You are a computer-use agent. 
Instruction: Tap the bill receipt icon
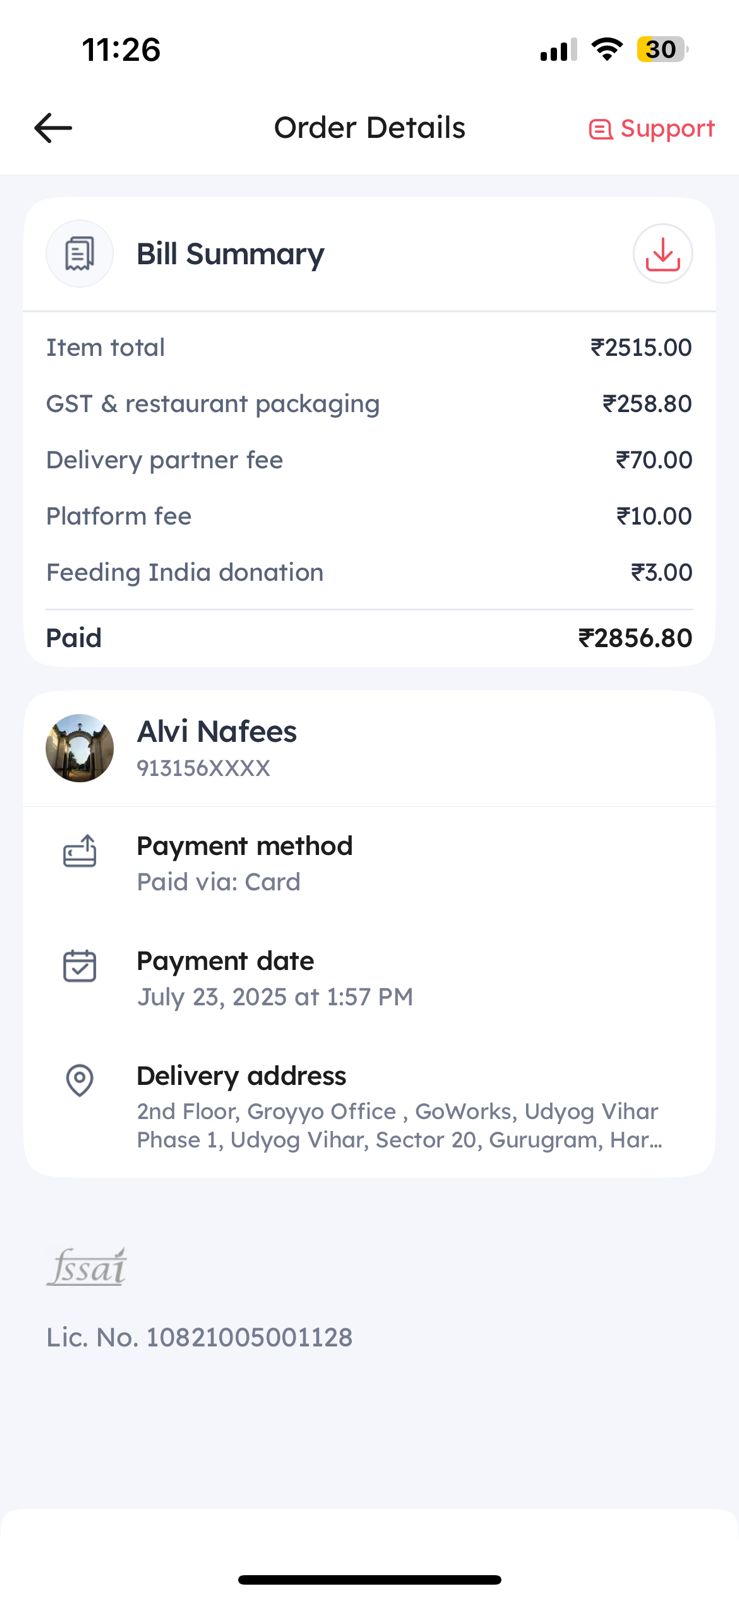[x=80, y=254]
